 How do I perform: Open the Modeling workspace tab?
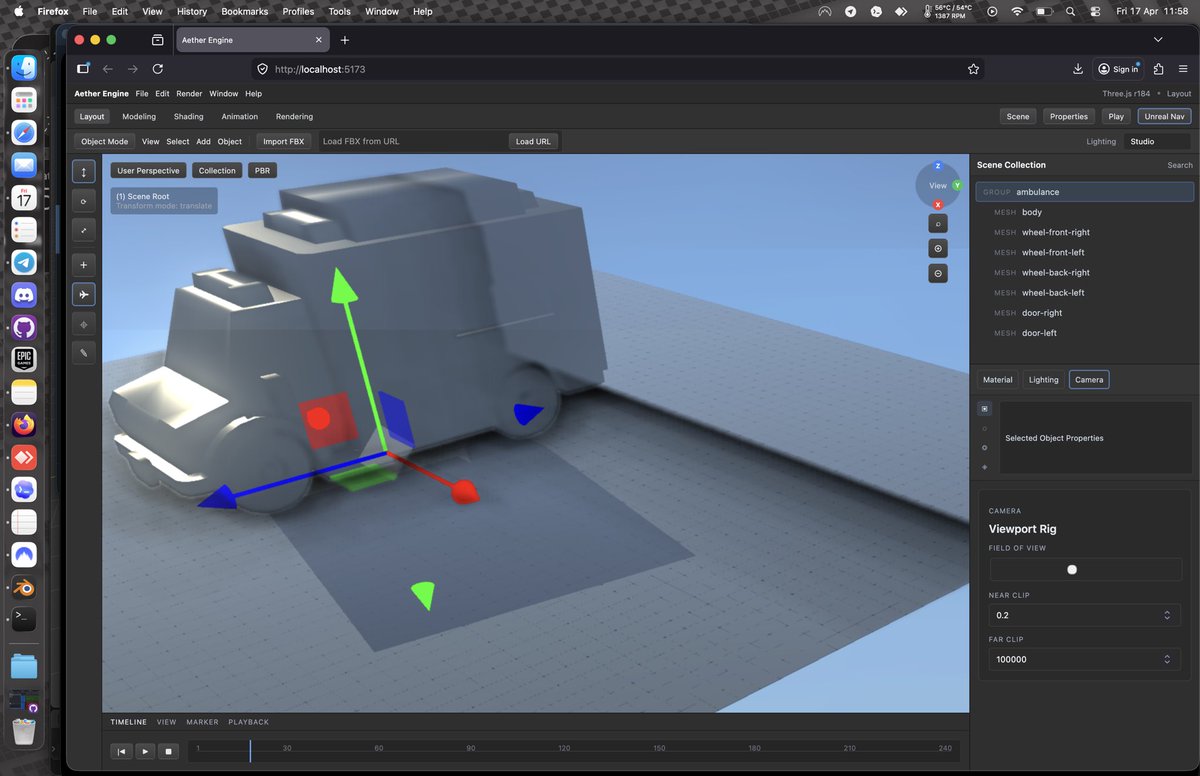[139, 116]
